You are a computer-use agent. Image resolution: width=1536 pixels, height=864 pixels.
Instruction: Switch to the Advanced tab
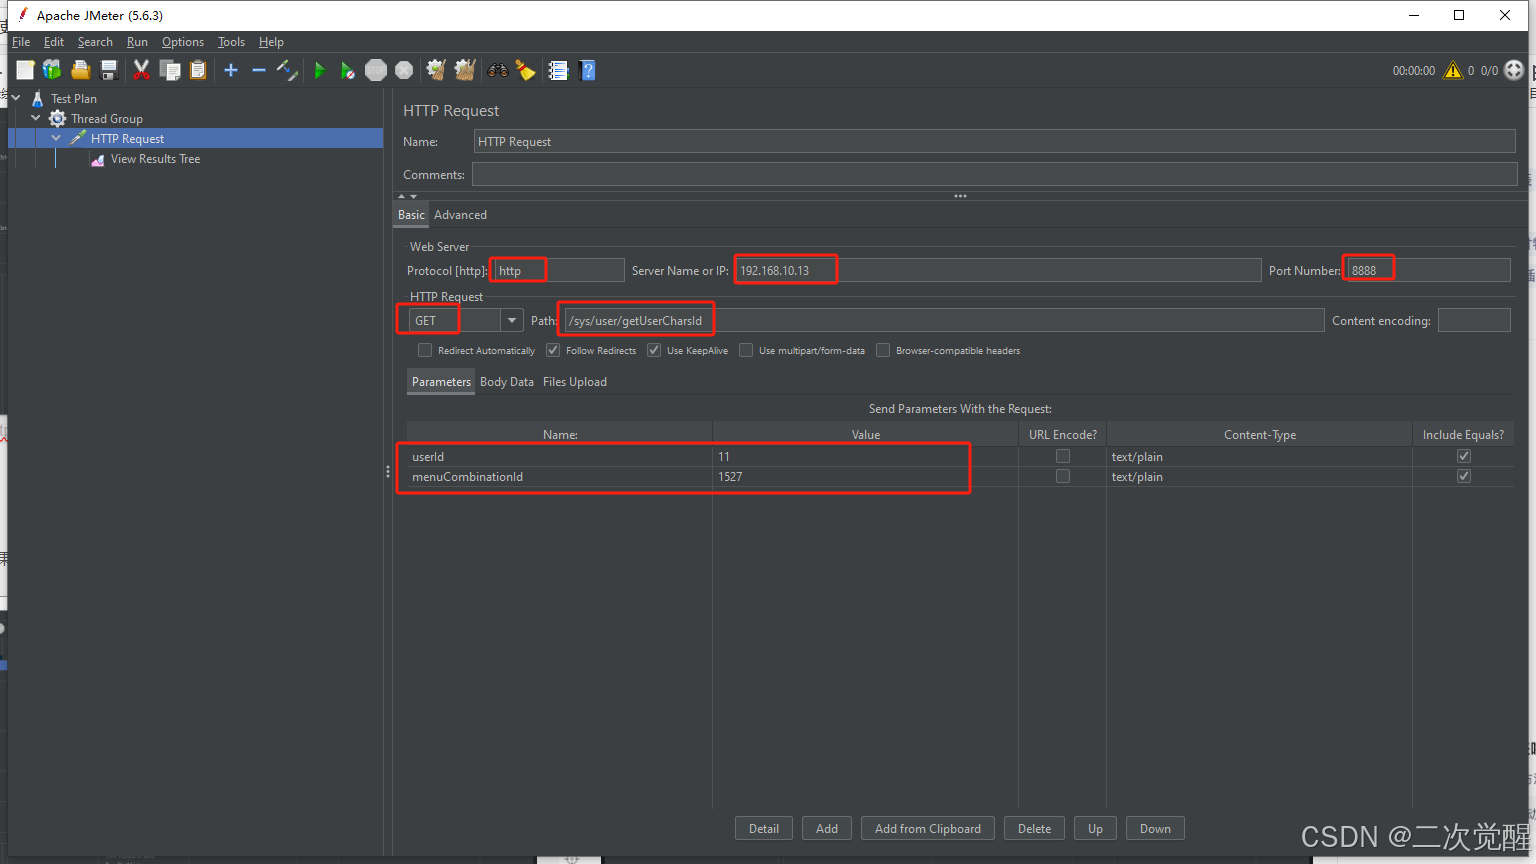pyautogui.click(x=460, y=215)
